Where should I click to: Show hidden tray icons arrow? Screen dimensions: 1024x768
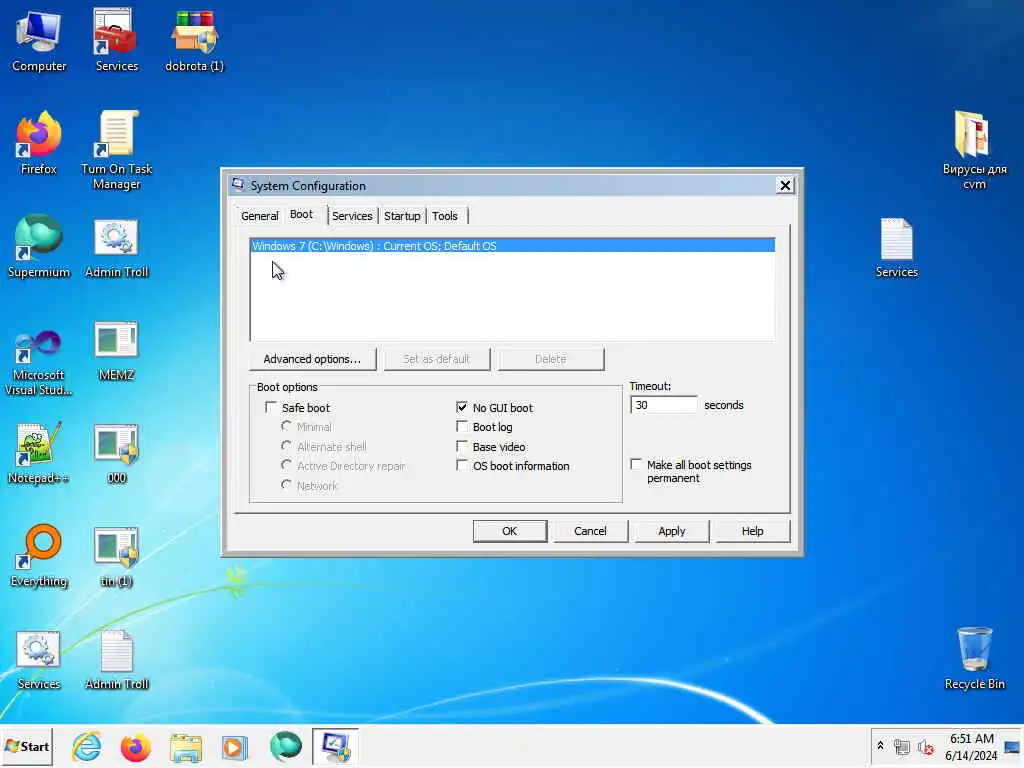880,746
